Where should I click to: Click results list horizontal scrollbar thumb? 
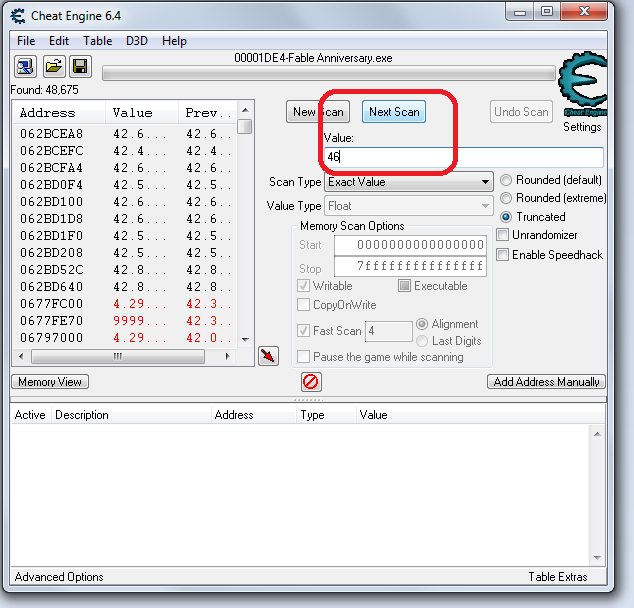point(118,357)
